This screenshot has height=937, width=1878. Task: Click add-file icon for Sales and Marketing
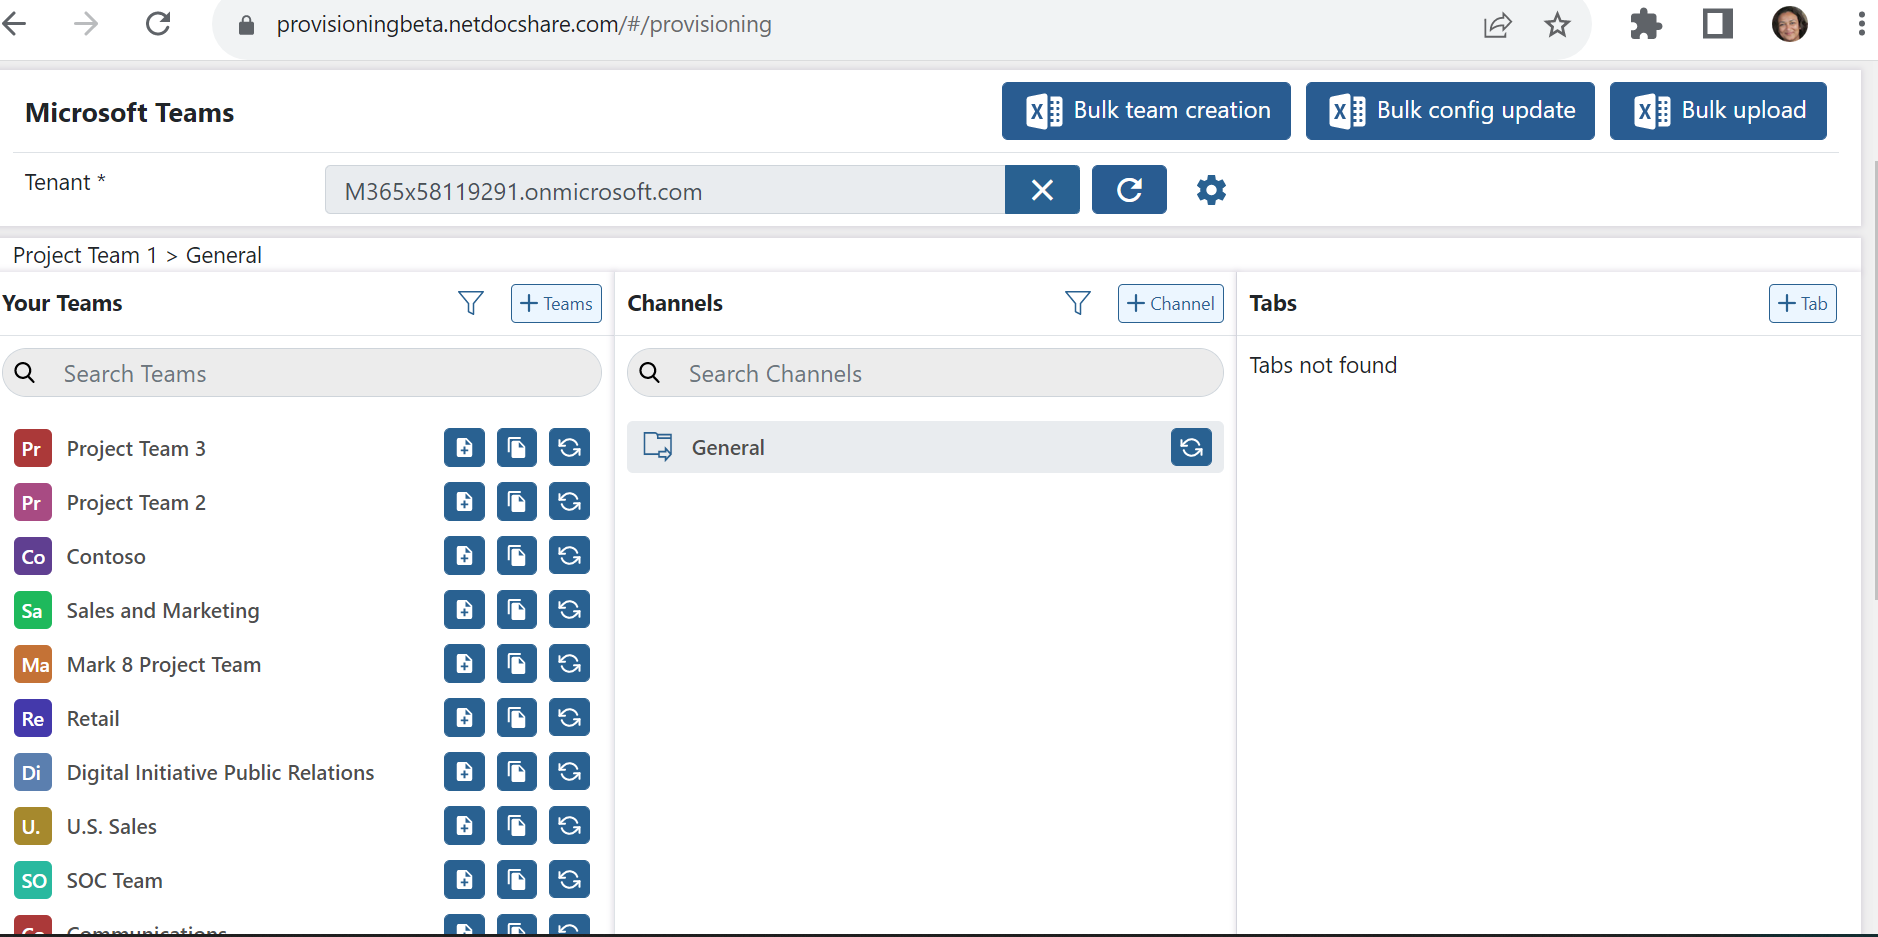pyautogui.click(x=464, y=610)
